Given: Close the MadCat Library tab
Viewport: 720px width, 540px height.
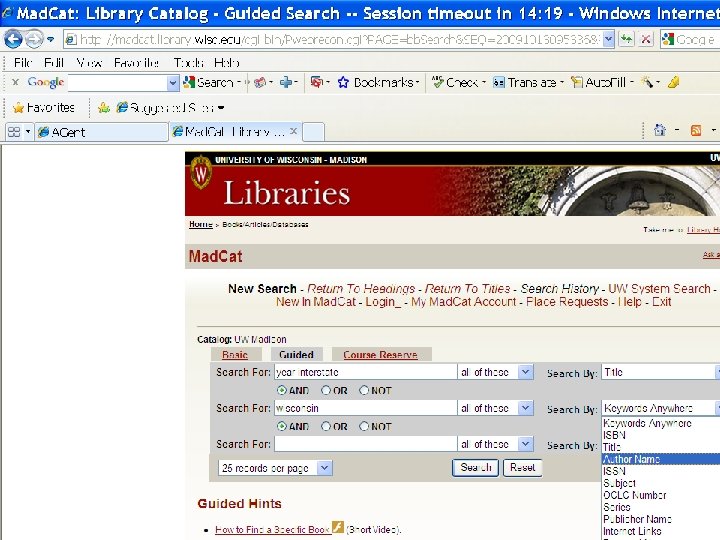Looking at the screenshot, I should (293, 131).
